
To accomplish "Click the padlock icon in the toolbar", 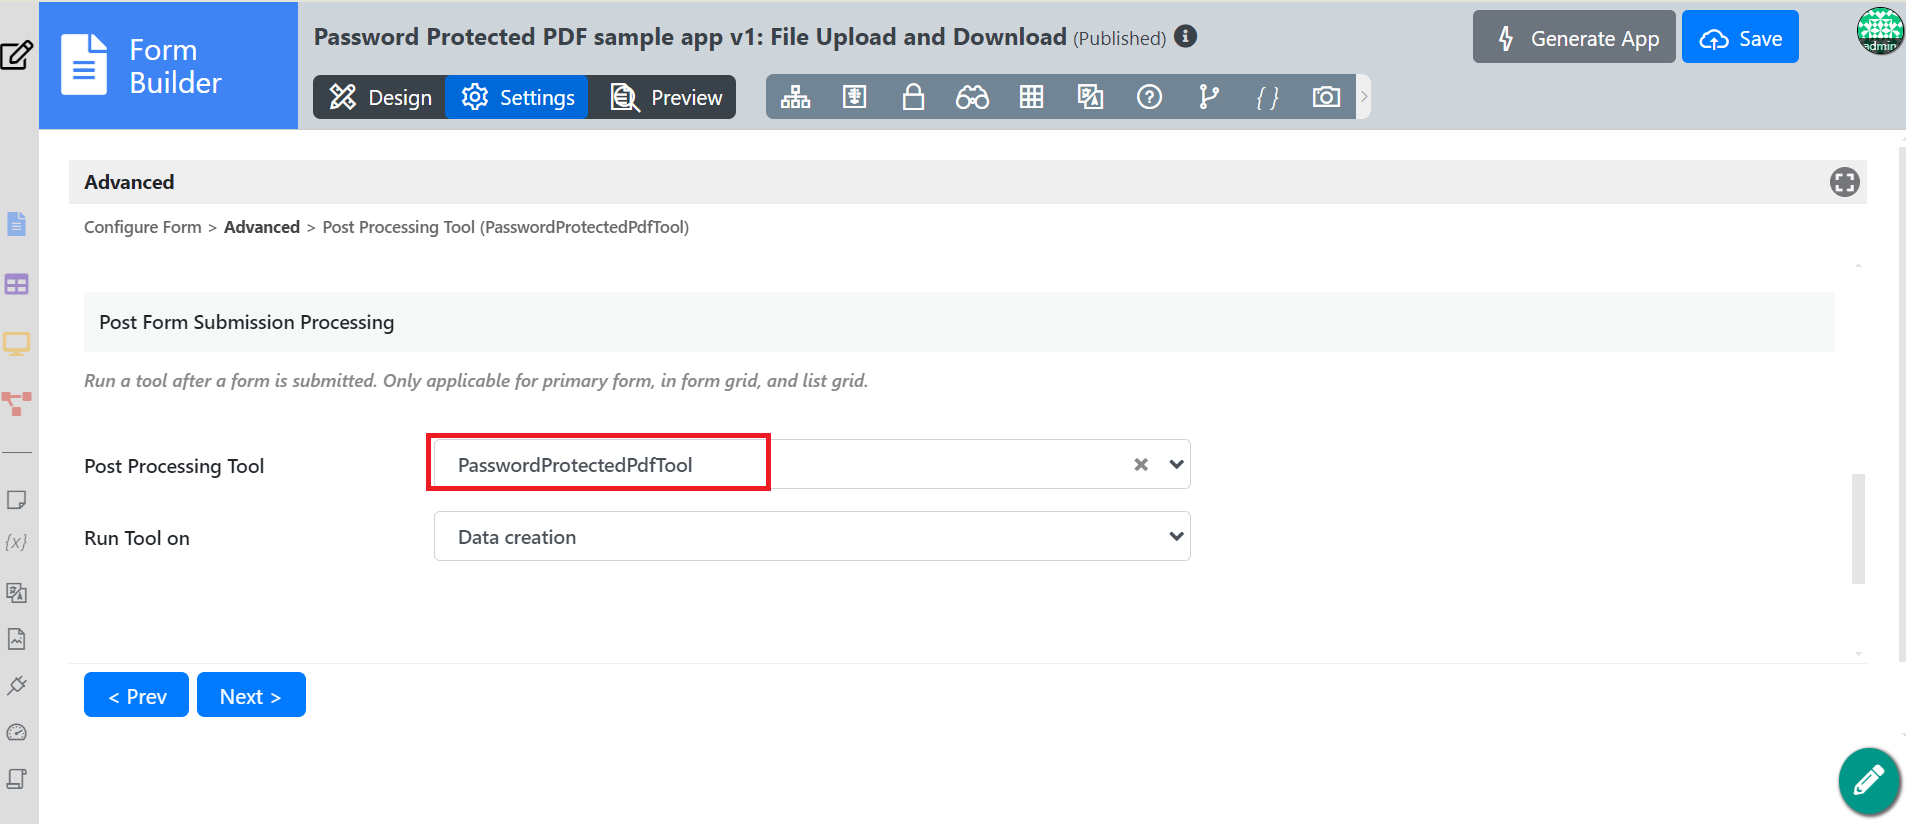I will 912,97.
